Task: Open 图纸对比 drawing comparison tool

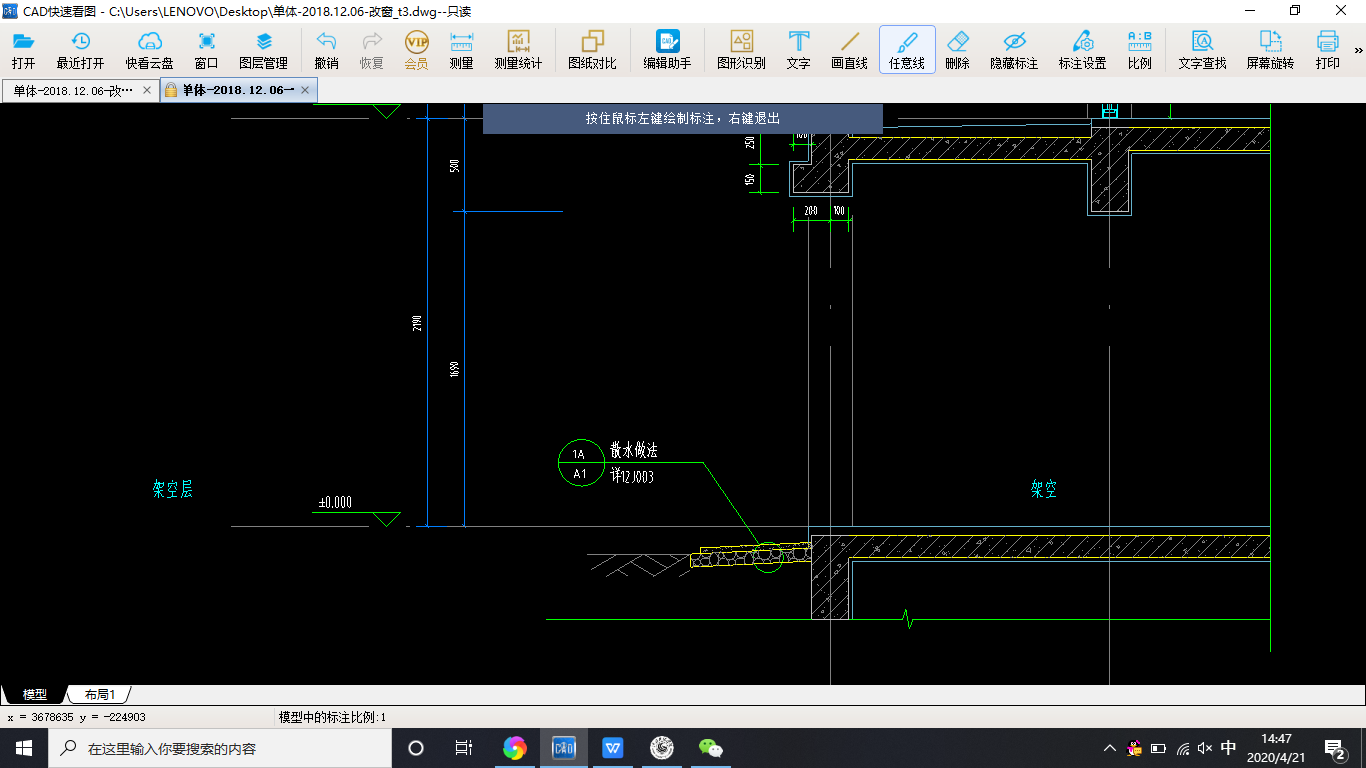Action: click(x=592, y=50)
